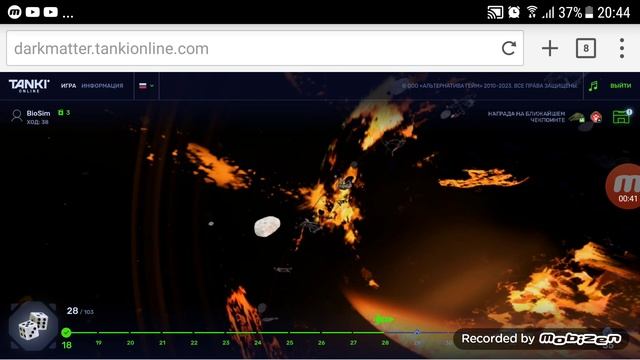Open the green shop icon with notification
The width and height of the screenshot is (640, 360).
[x=622, y=117]
